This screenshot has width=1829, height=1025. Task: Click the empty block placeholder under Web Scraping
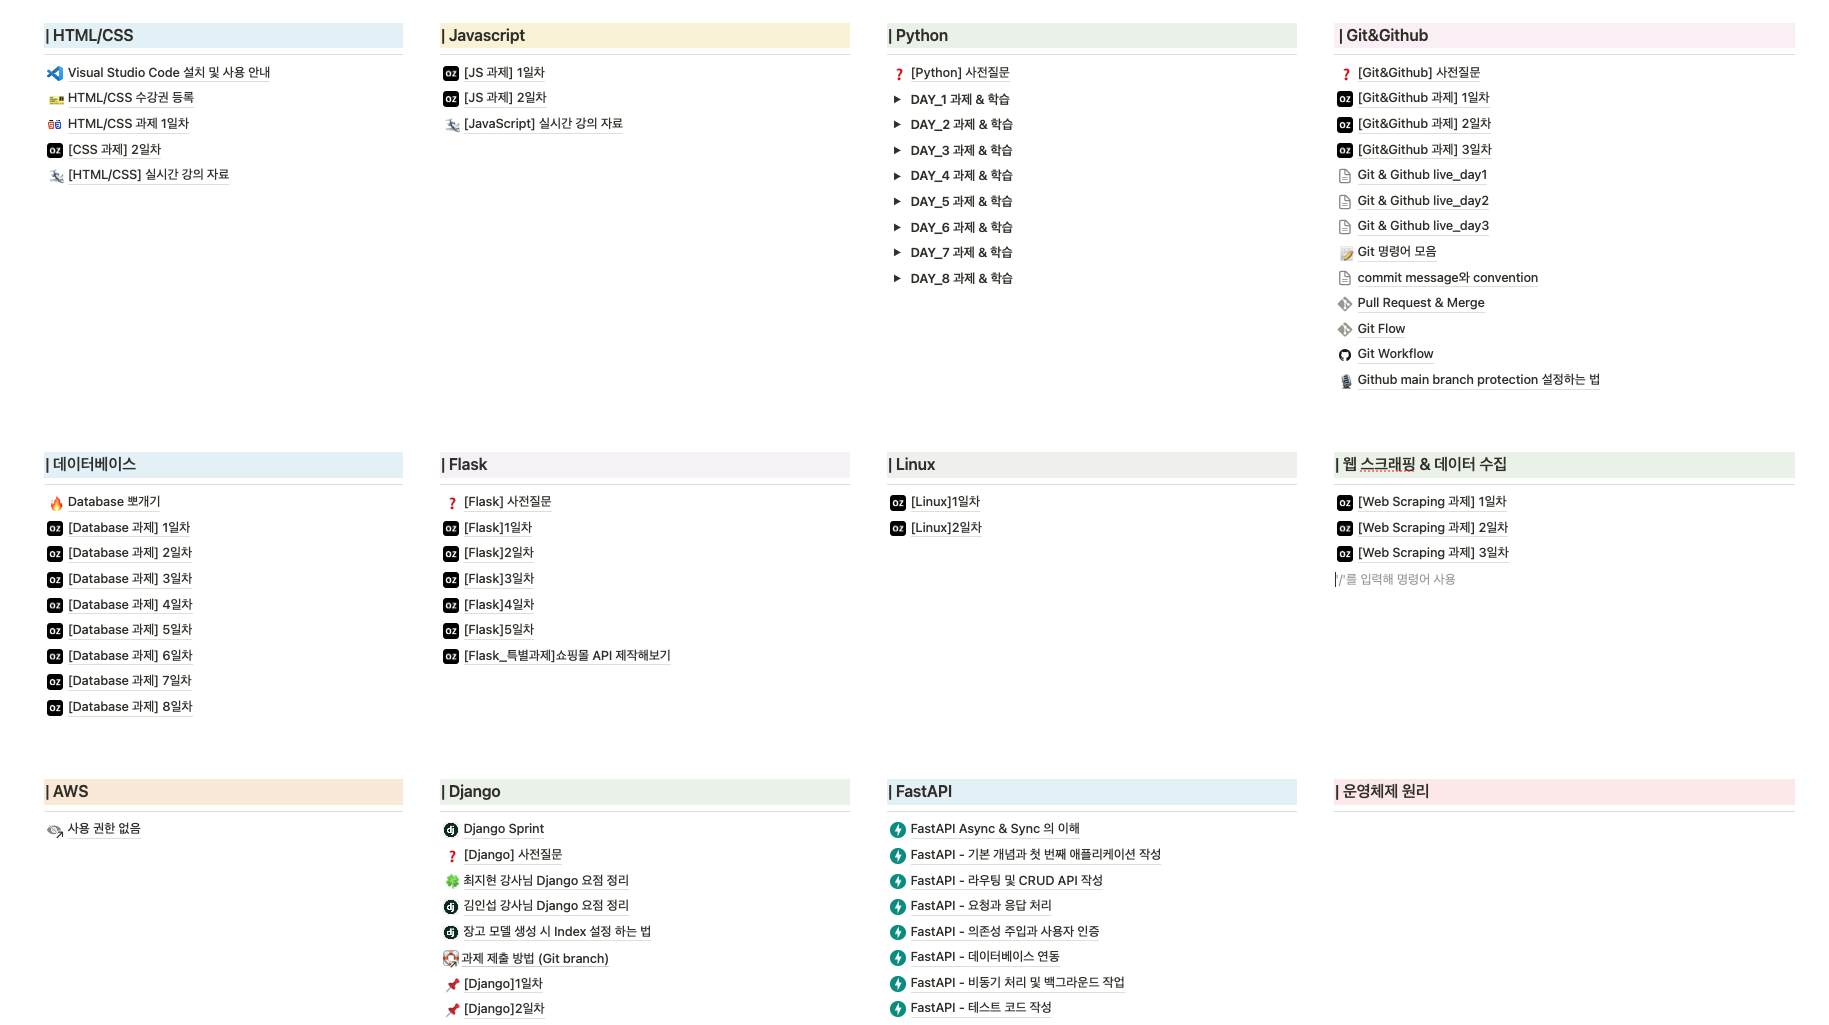(1398, 580)
